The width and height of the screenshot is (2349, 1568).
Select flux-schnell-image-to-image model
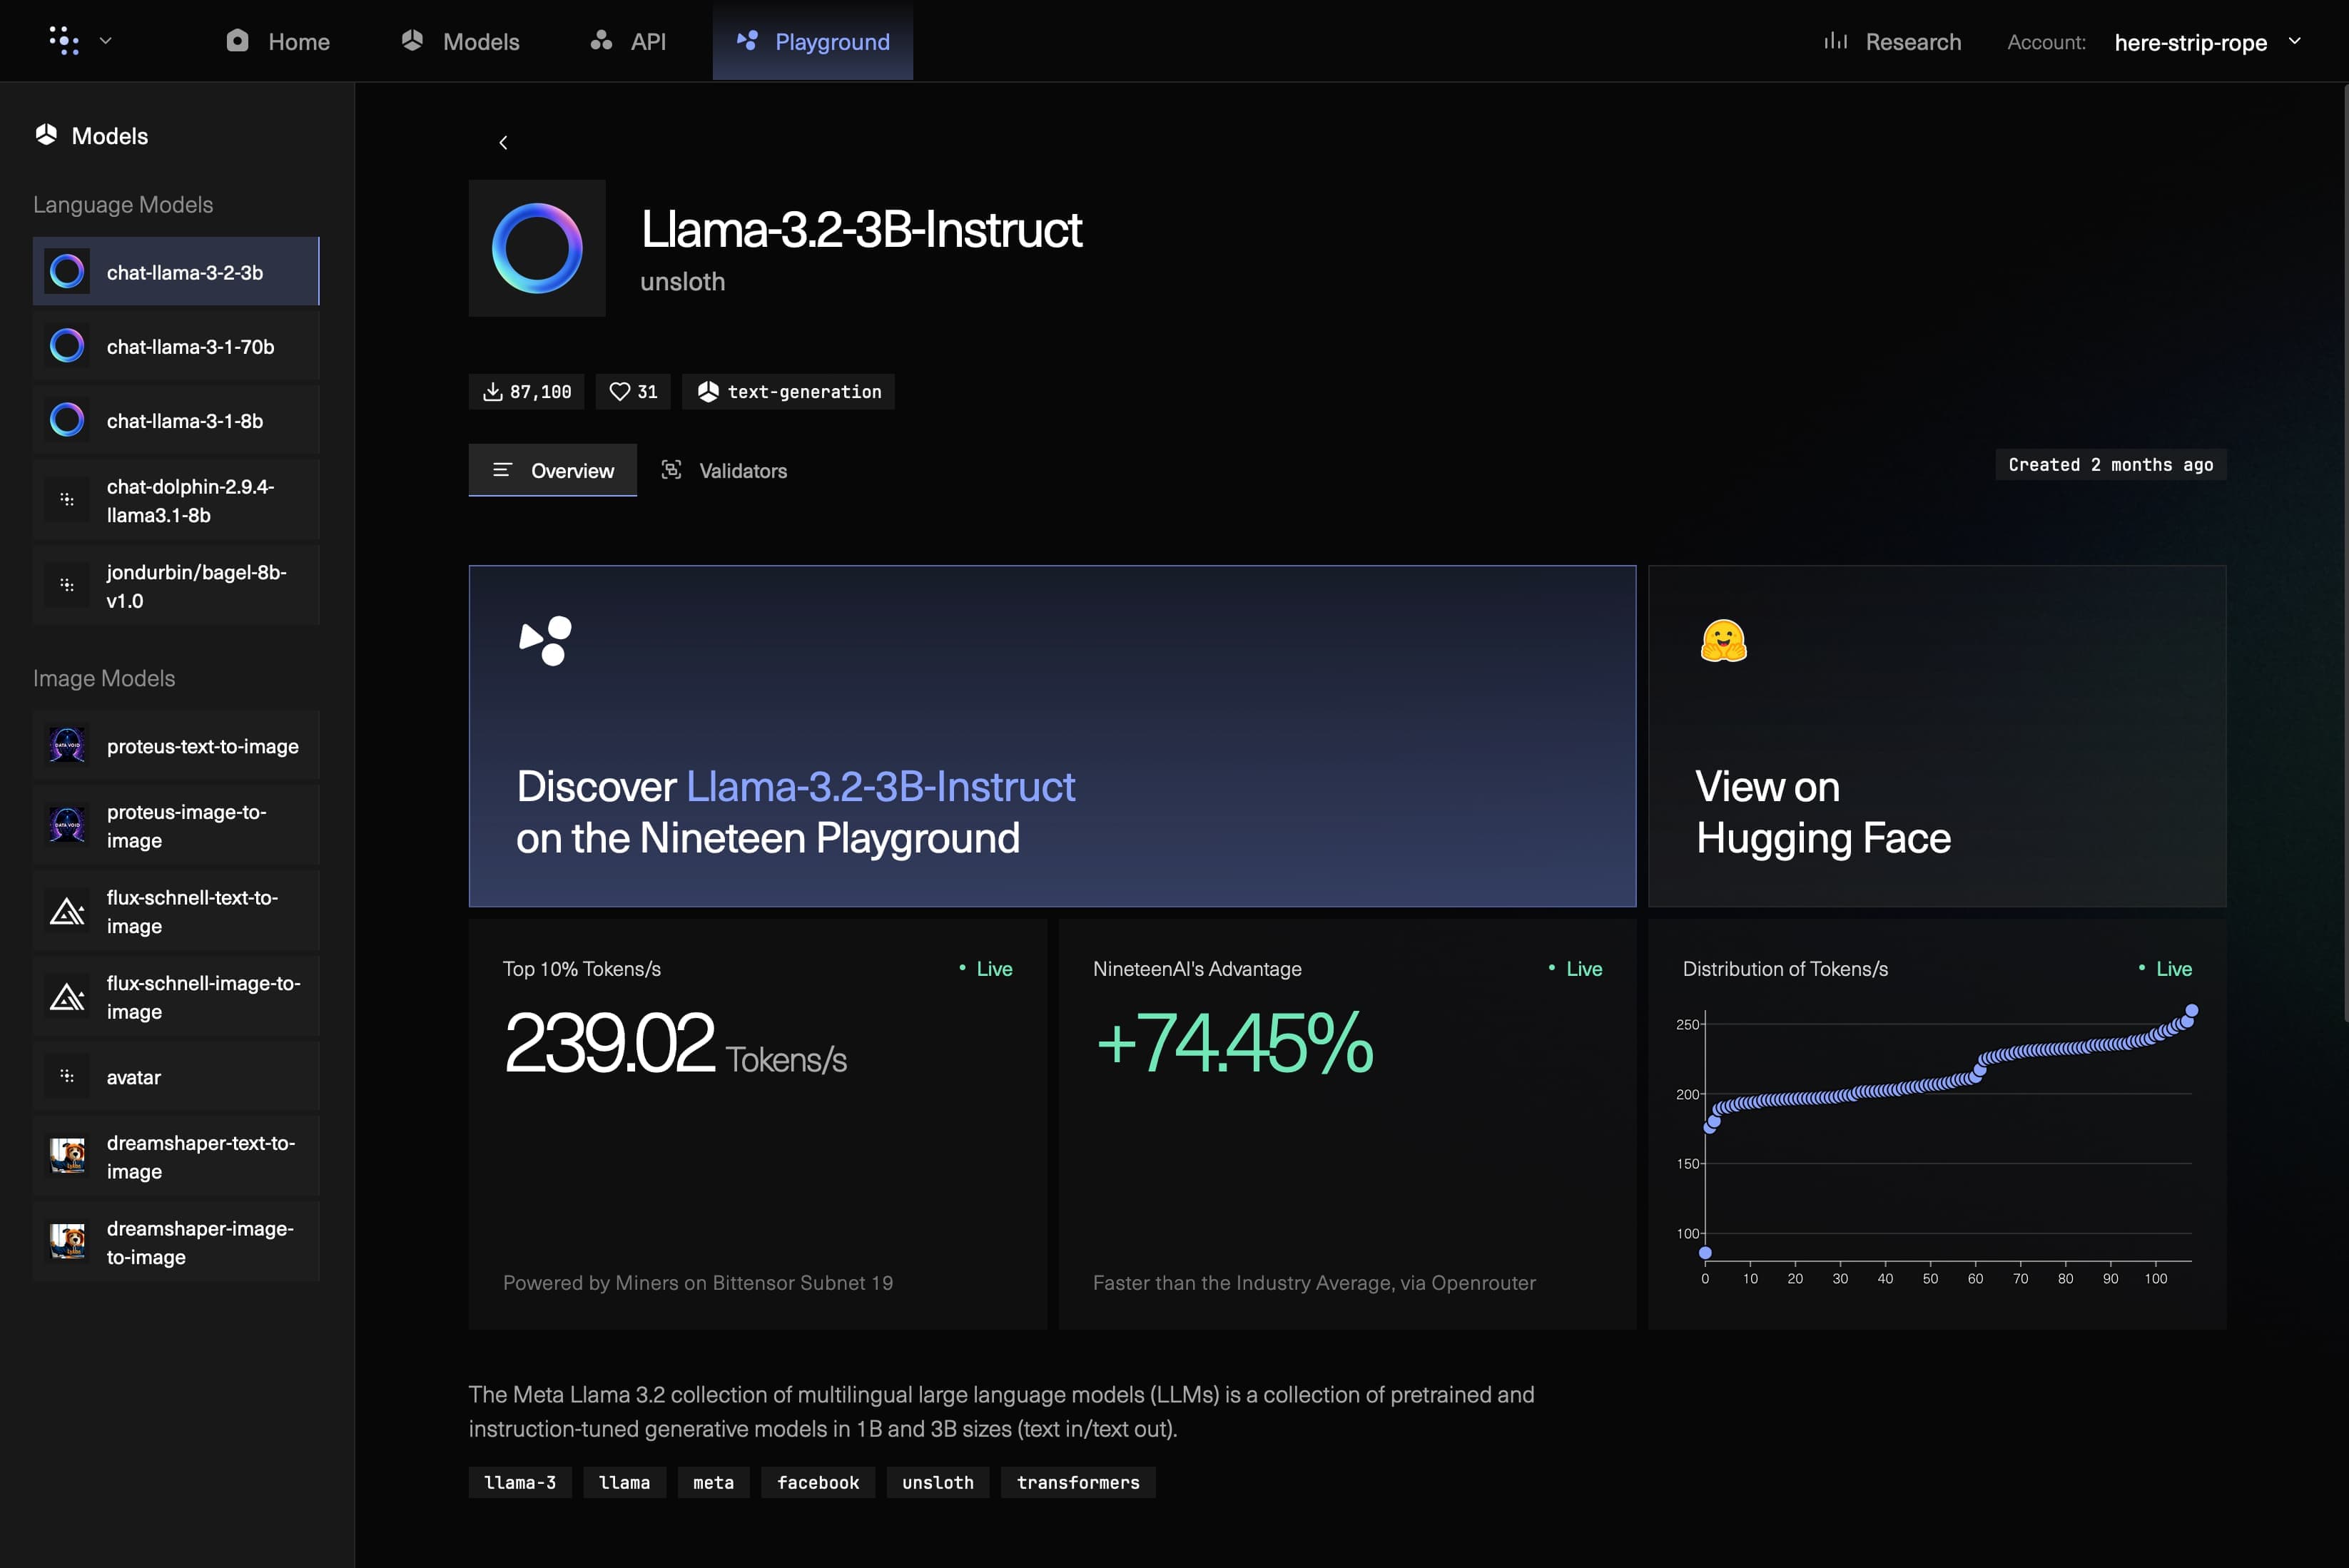(x=176, y=997)
